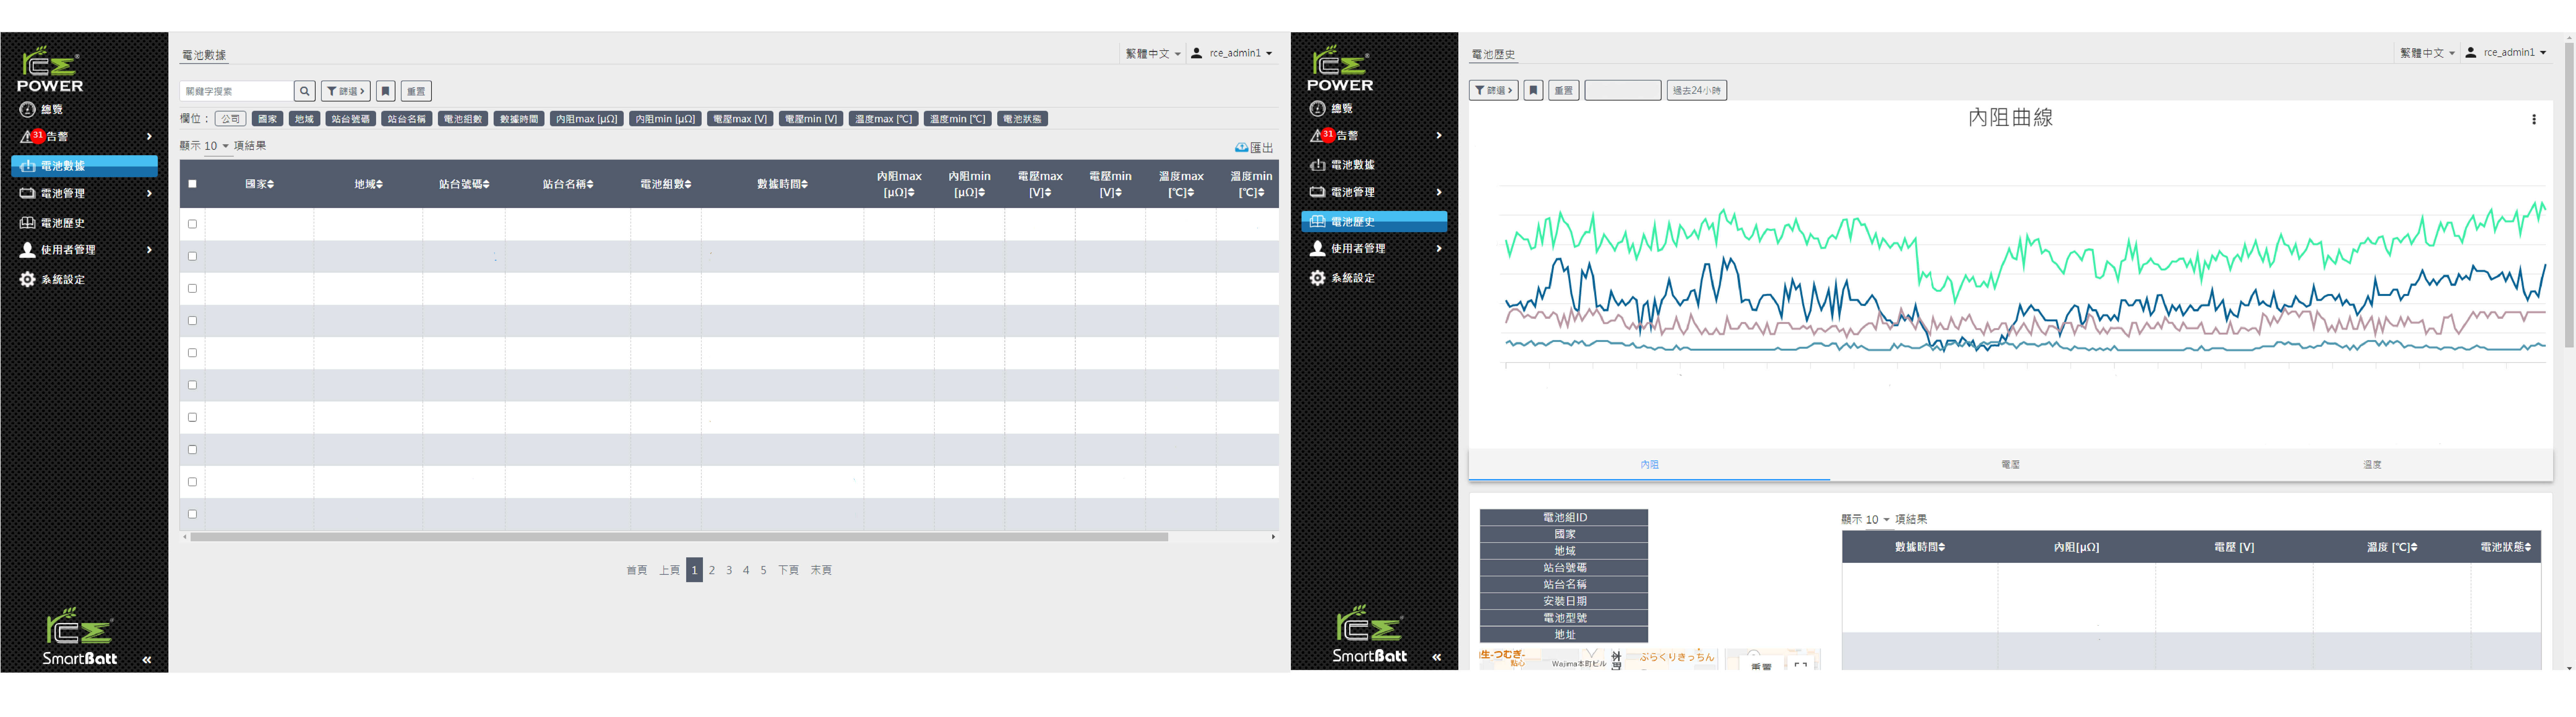Sort the 地域 column in 電池數據 table

pyautogui.click(x=369, y=184)
